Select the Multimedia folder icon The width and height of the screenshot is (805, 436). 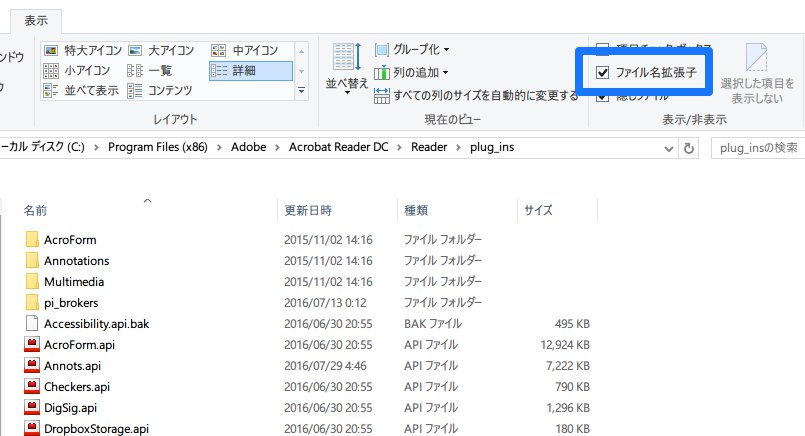(x=32, y=281)
